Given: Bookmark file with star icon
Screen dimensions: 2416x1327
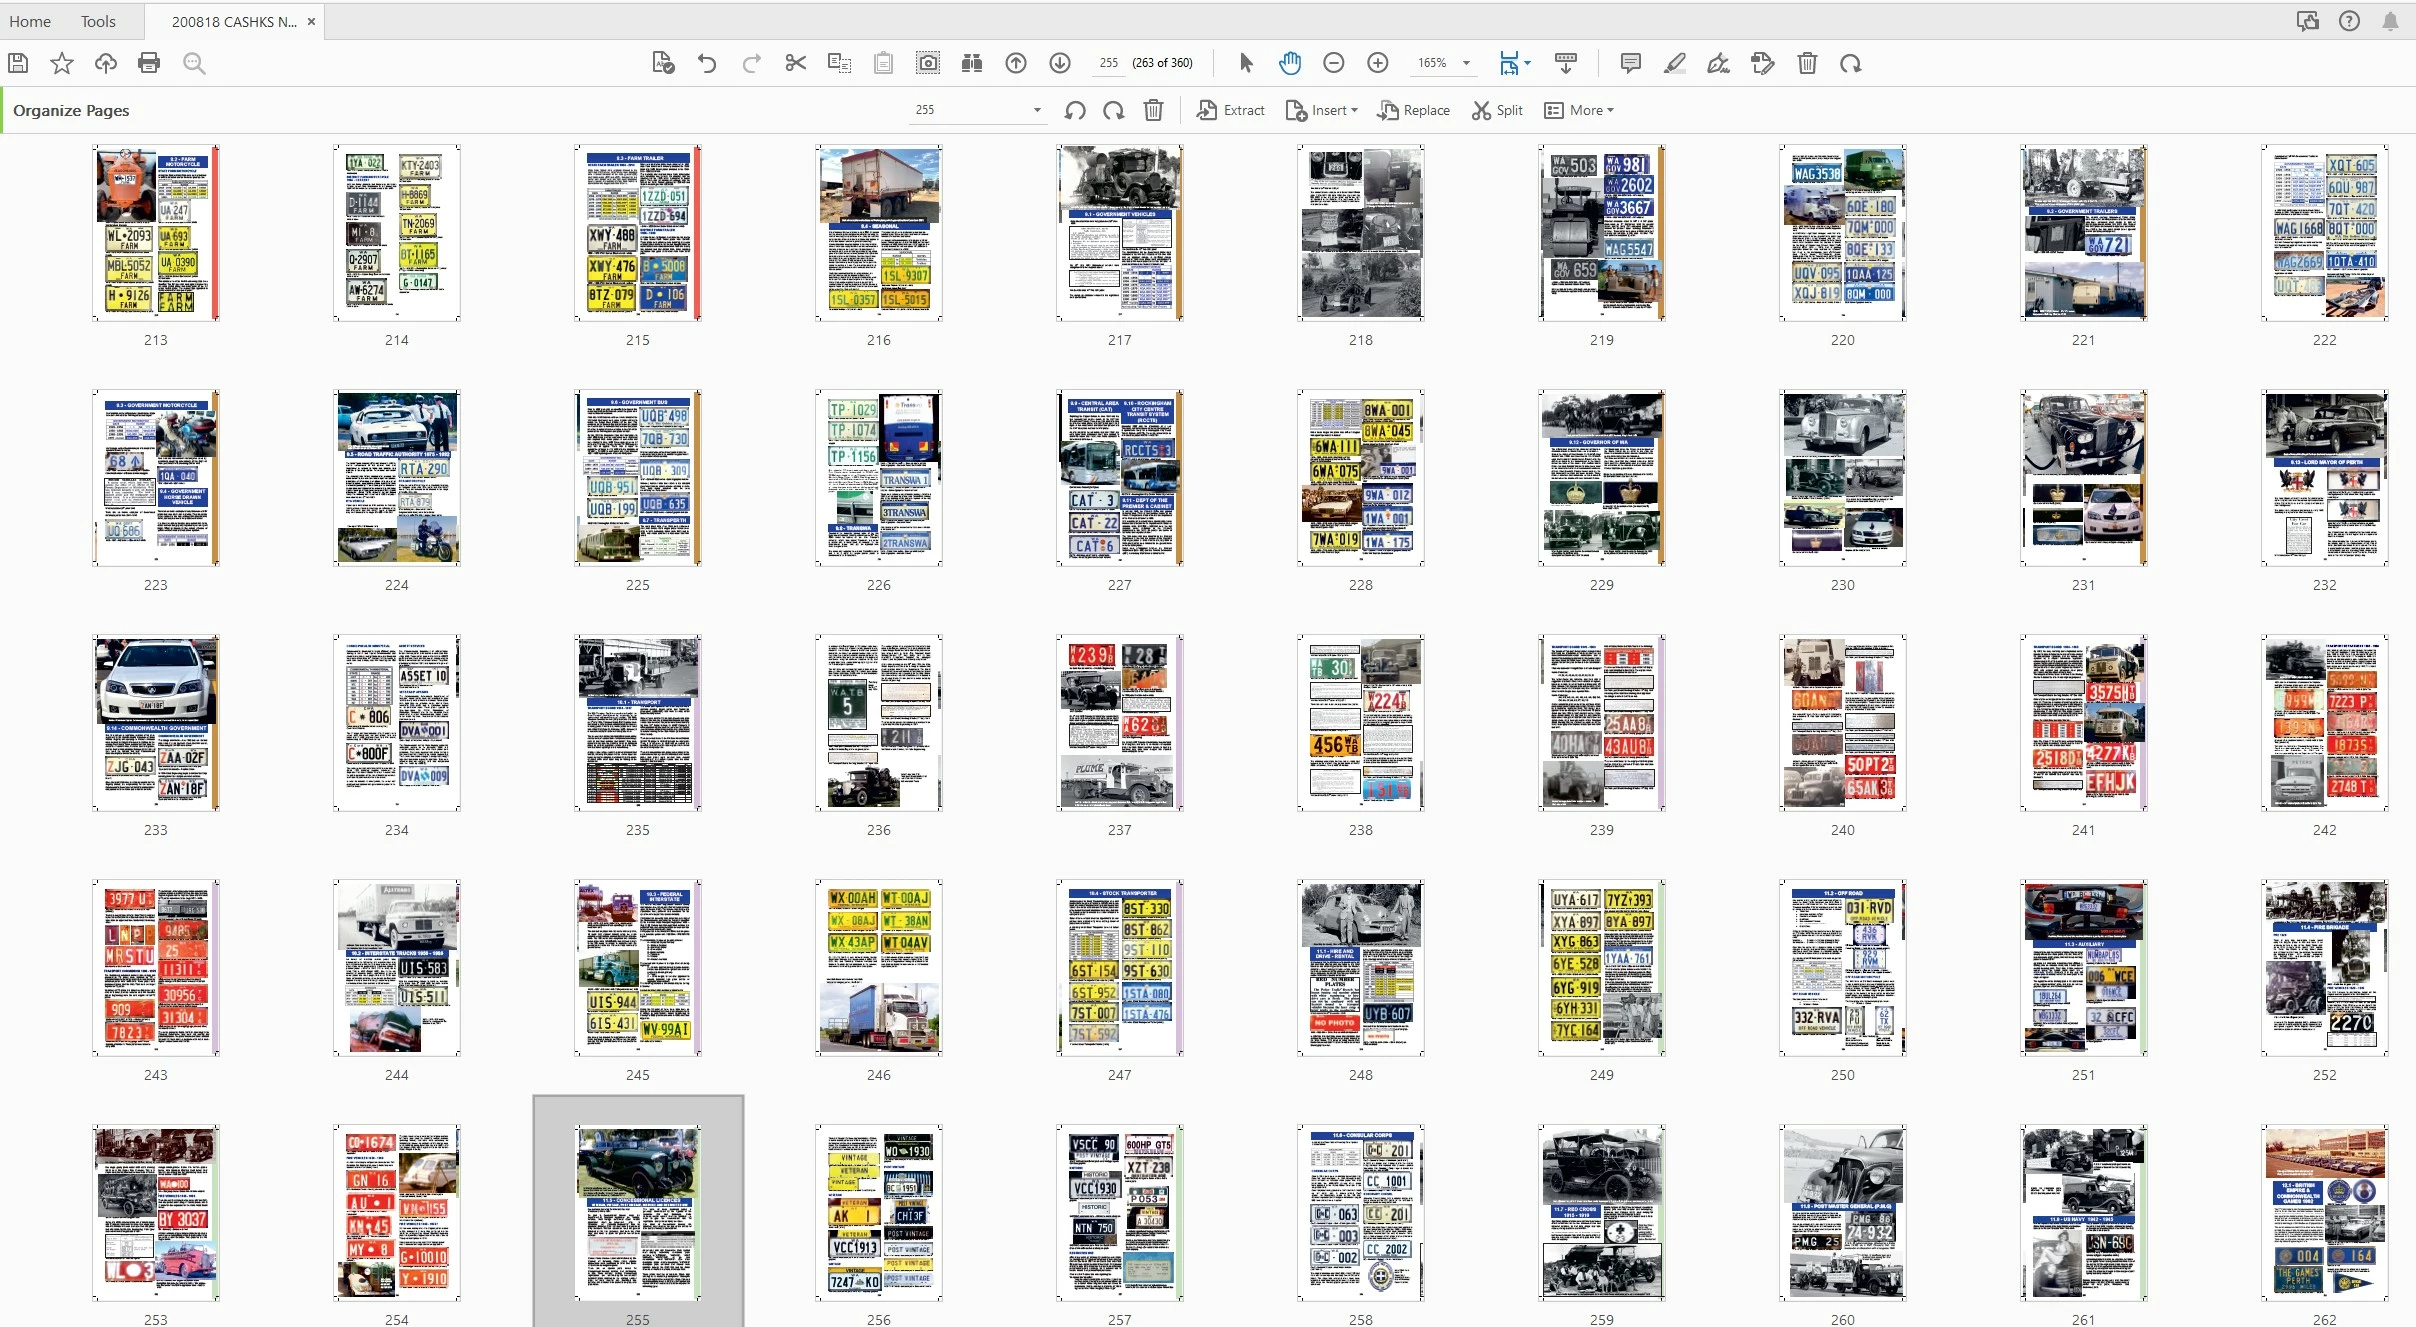Looking at the screenshot, I should (62, 63).
